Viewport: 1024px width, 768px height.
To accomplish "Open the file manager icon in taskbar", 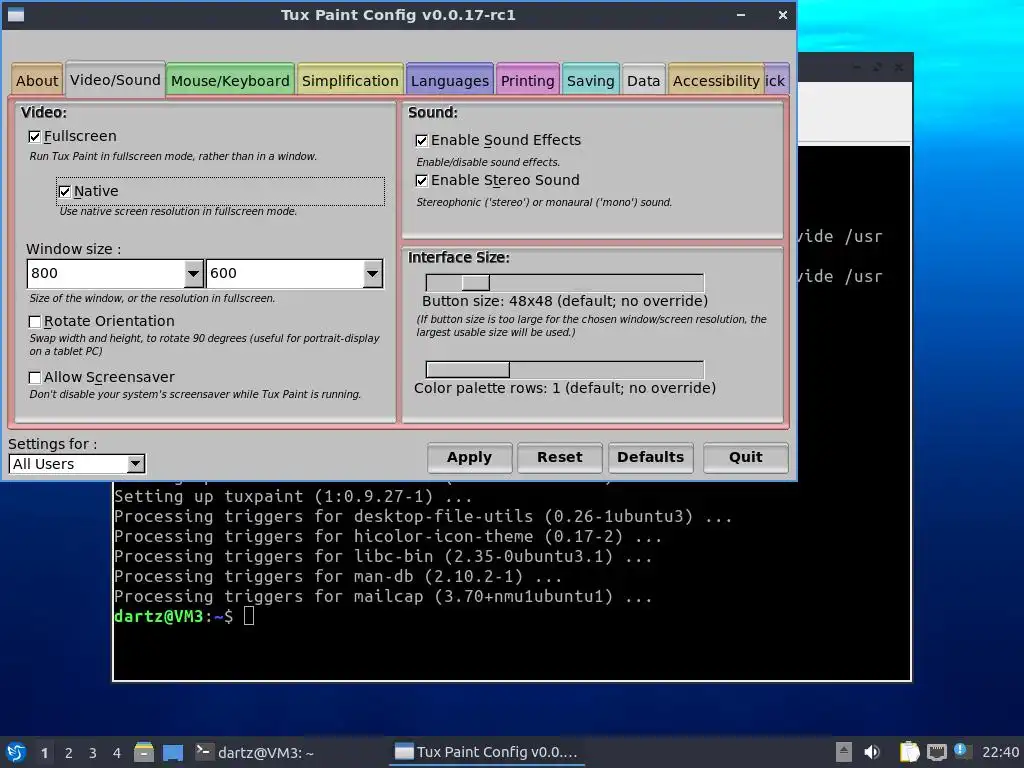I will (144, 752).
